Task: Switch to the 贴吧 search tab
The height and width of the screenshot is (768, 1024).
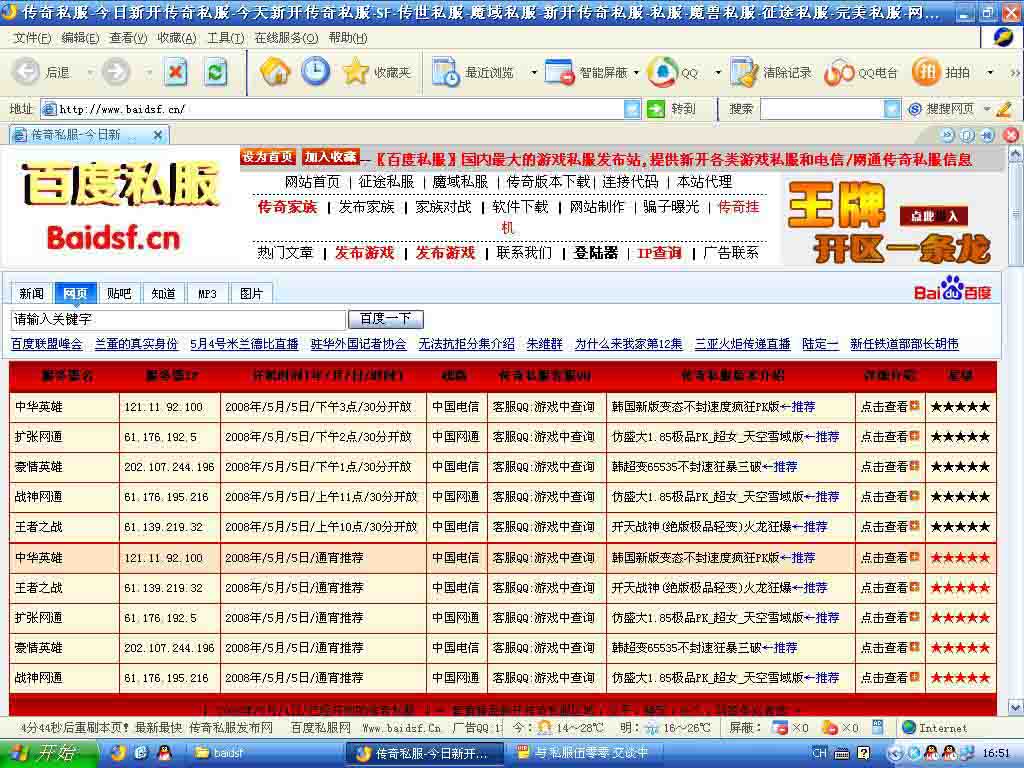Action: pyautogui.click(x=119, y=293)
